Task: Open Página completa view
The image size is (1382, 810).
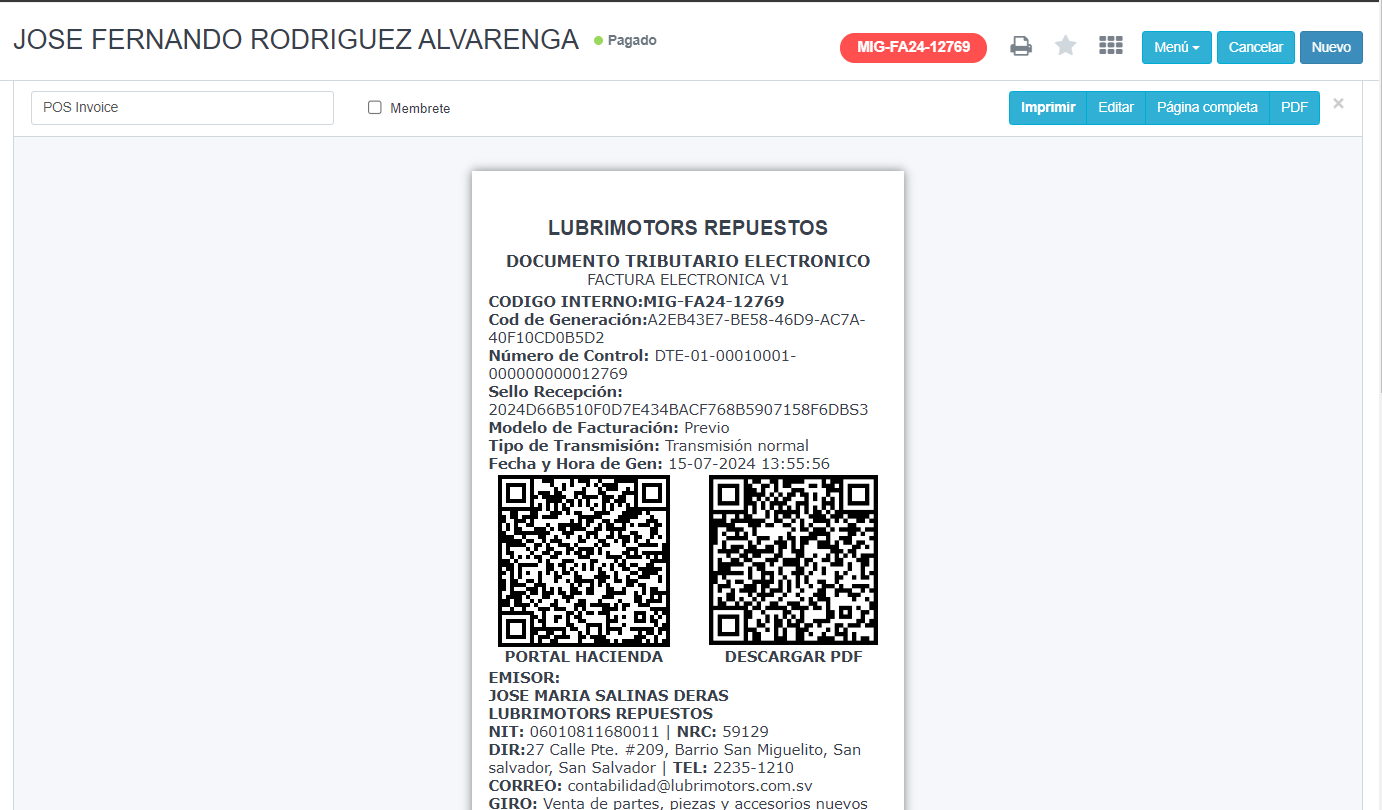Action: coord(1207,108)
